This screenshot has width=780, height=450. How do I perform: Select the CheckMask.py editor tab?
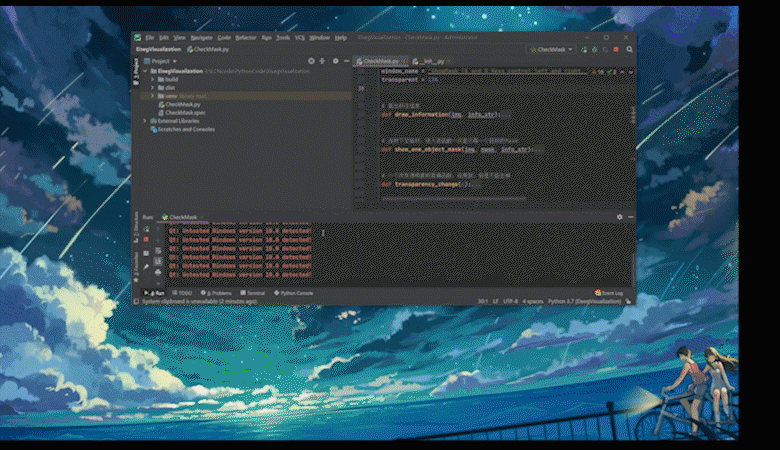tap(381, 61)
